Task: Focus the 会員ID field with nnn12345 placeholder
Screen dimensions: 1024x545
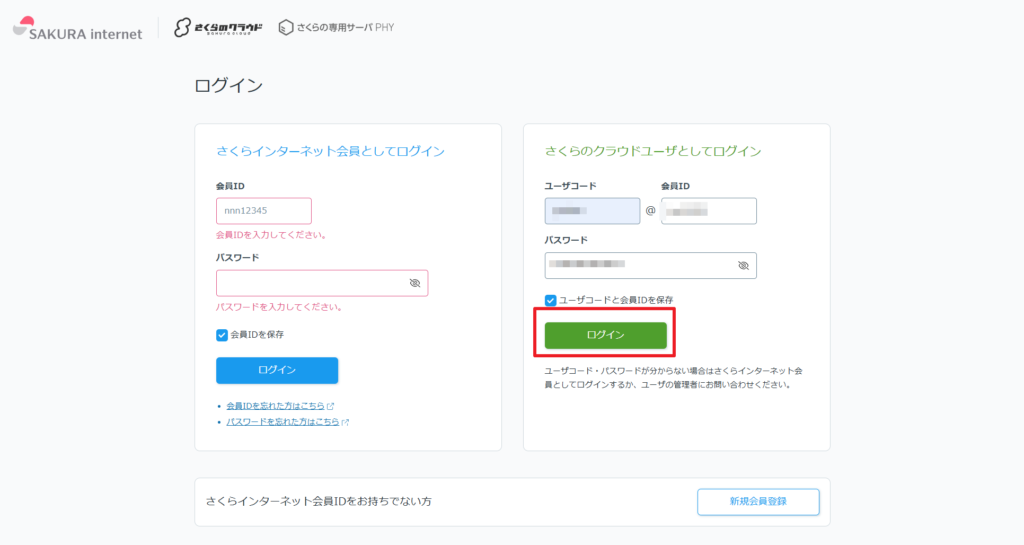Action: tap(264, 211)
